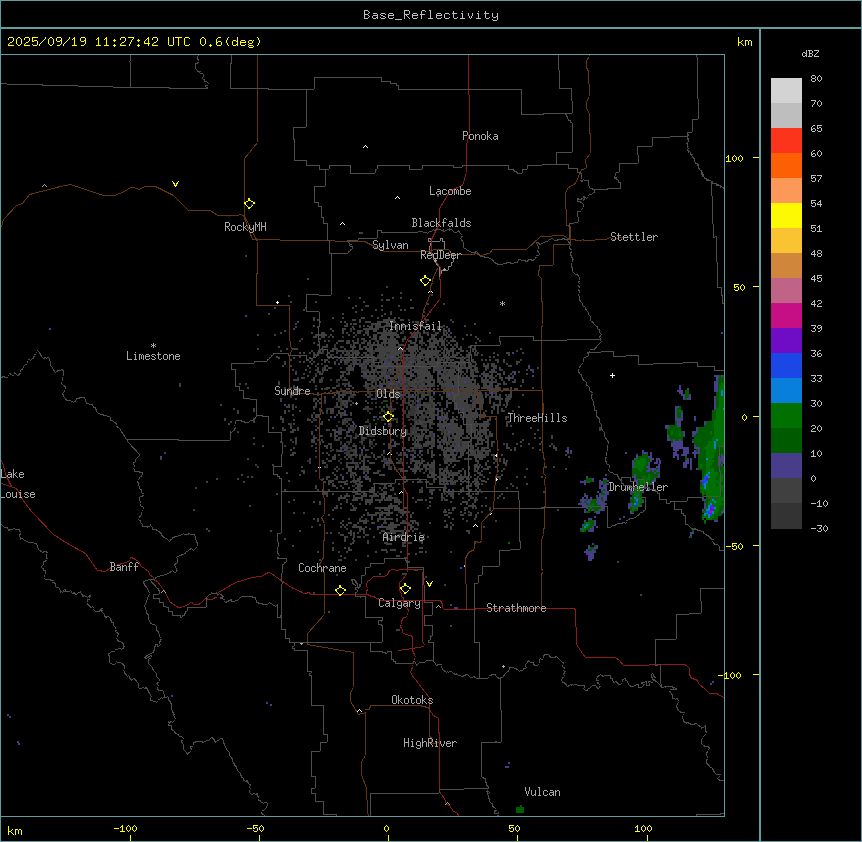Screen dimensions: 862x842
Task: Click the yellow diamond marker above RockyMH
Action: [x=249, y=203]
